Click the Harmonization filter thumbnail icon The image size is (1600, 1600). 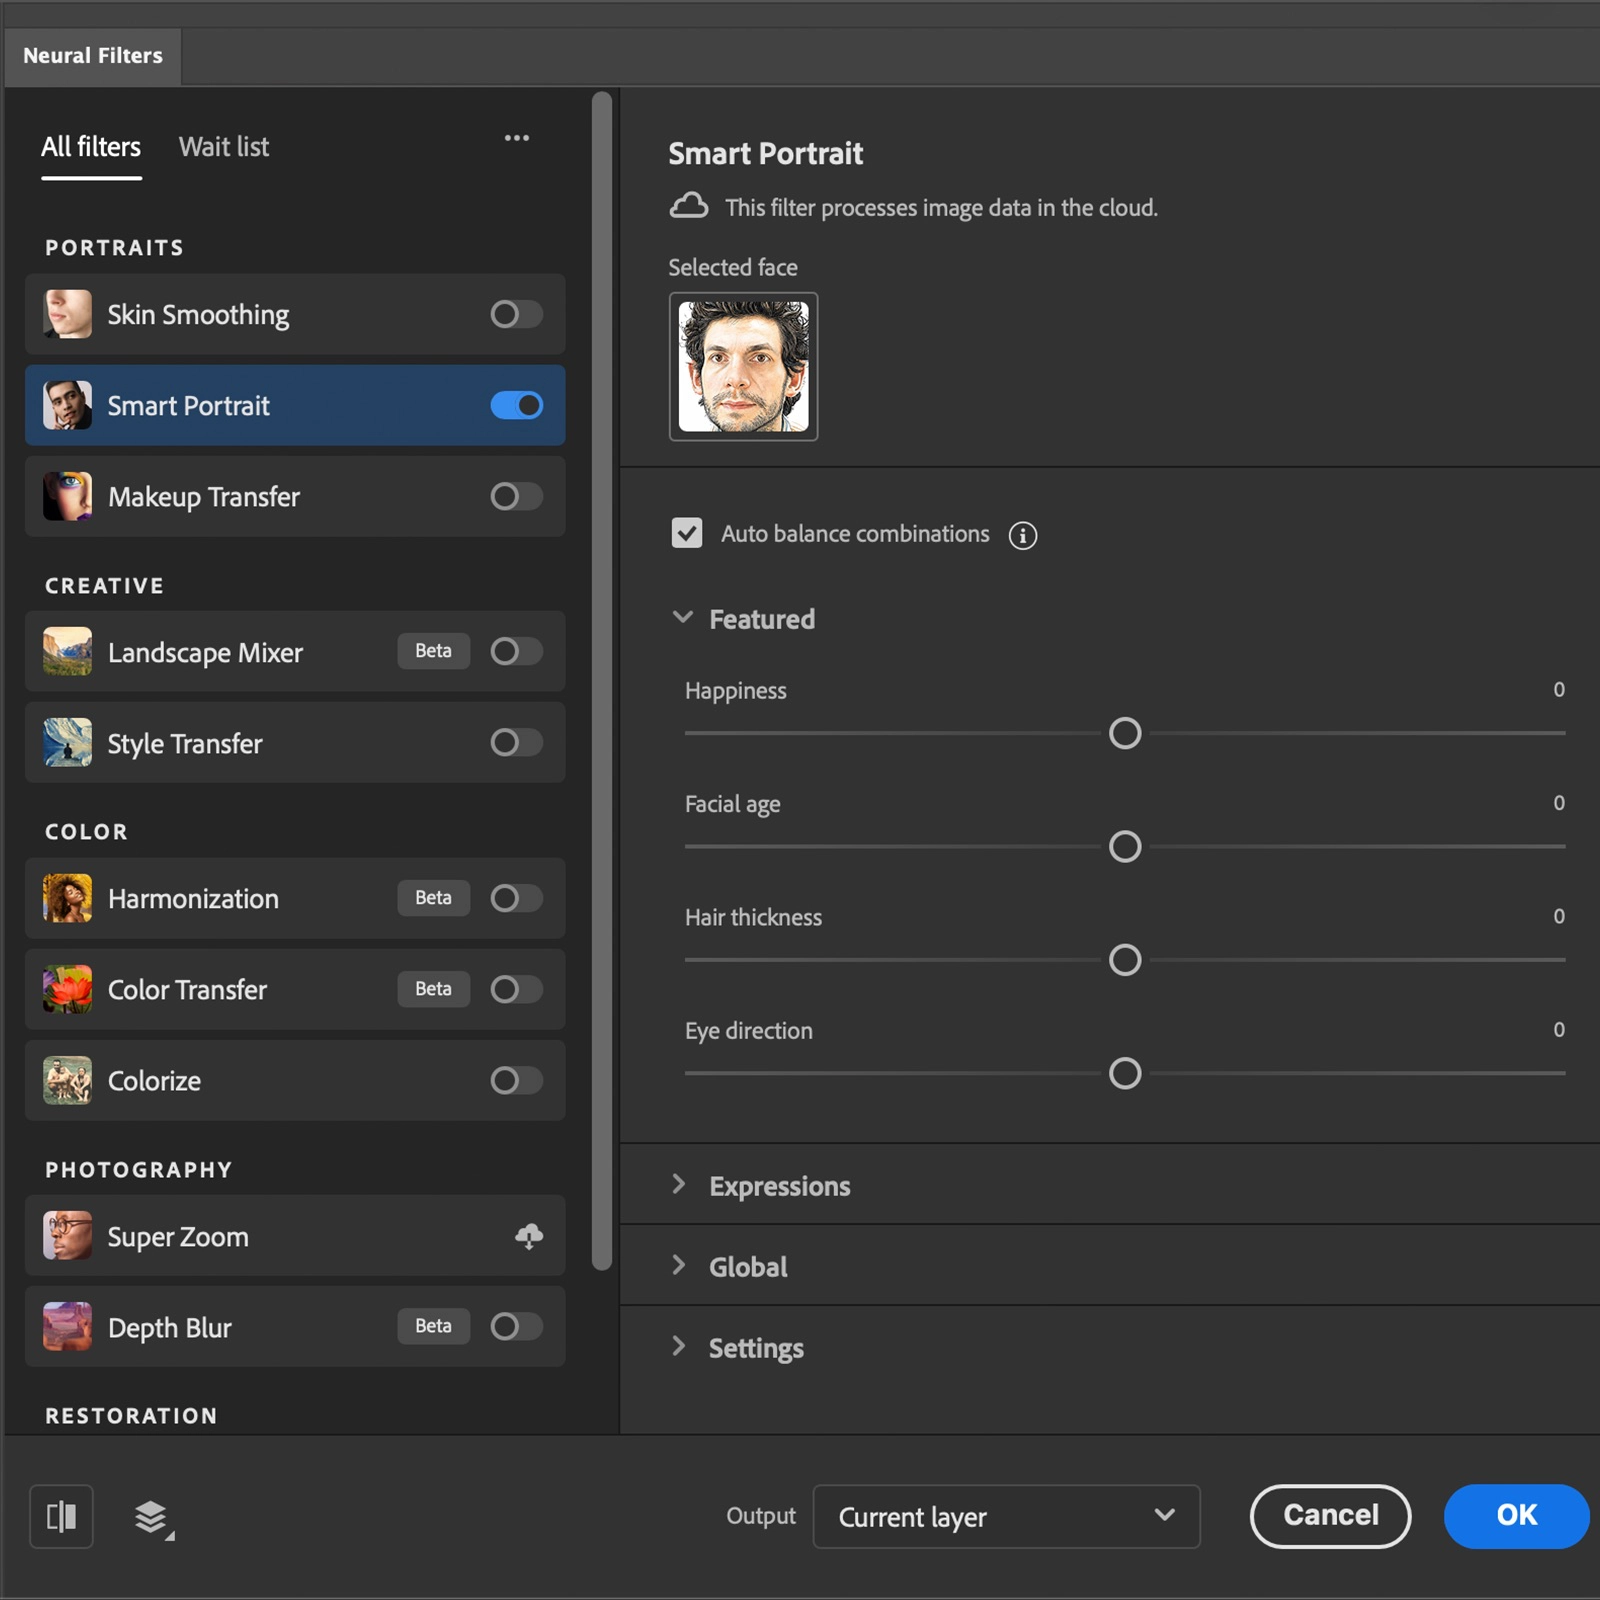point(67,898)
